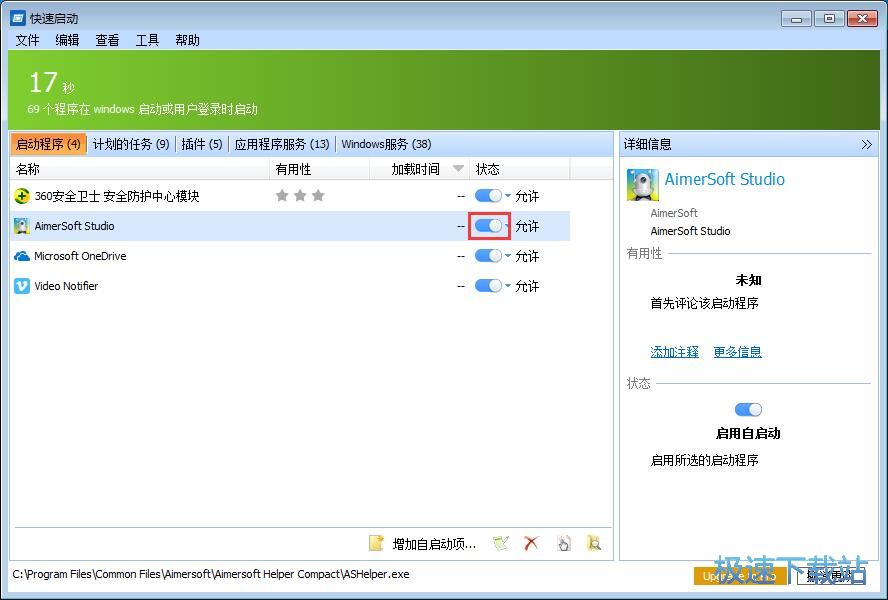Open status dropdown arrow for 360安全卫士
The image size is (888, 600).
(507, 196)
